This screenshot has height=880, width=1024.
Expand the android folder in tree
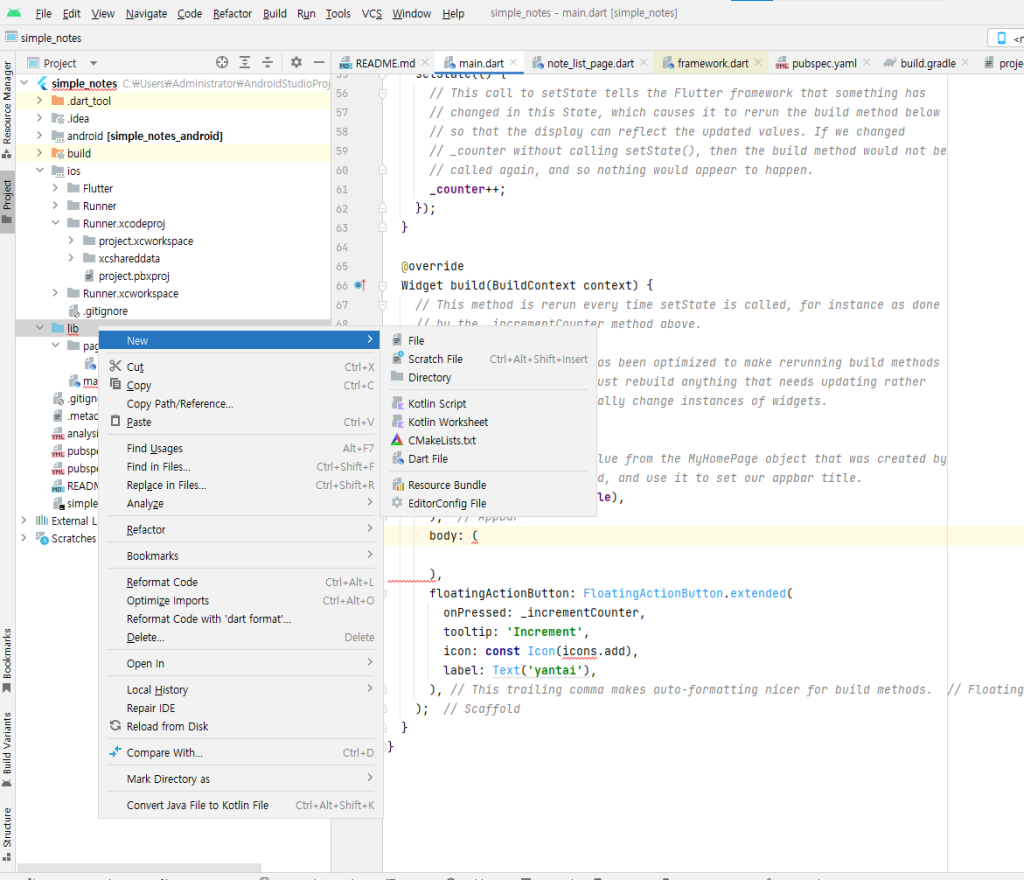click(39, 136)
